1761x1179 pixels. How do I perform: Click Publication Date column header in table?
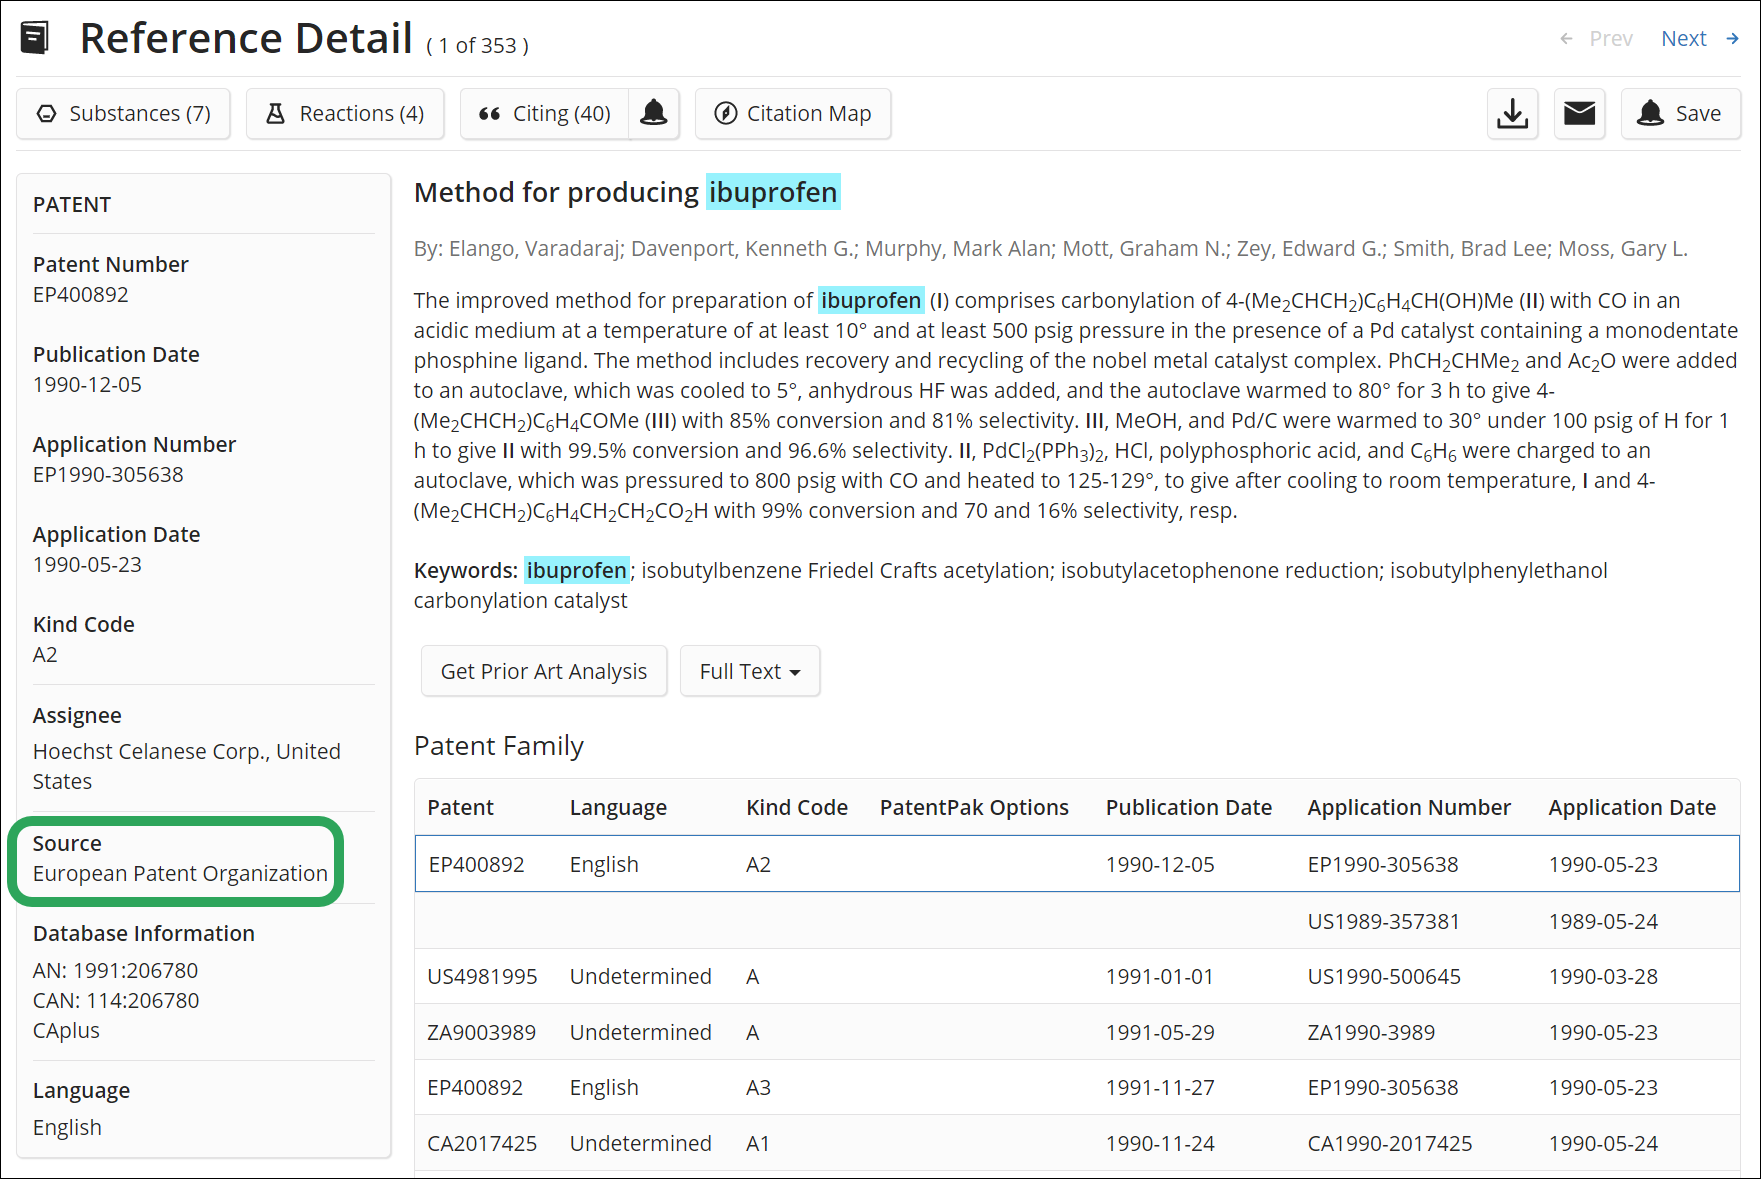pyautogui.click(x=1189, y=807)
